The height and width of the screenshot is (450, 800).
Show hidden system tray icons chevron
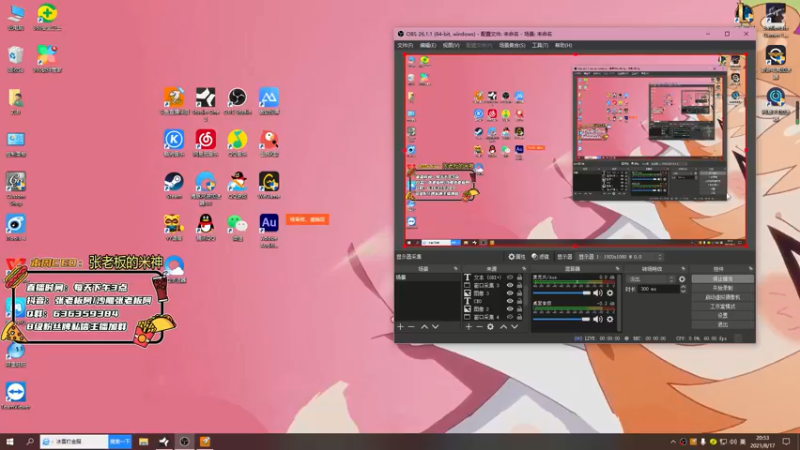tap(673, 442)
